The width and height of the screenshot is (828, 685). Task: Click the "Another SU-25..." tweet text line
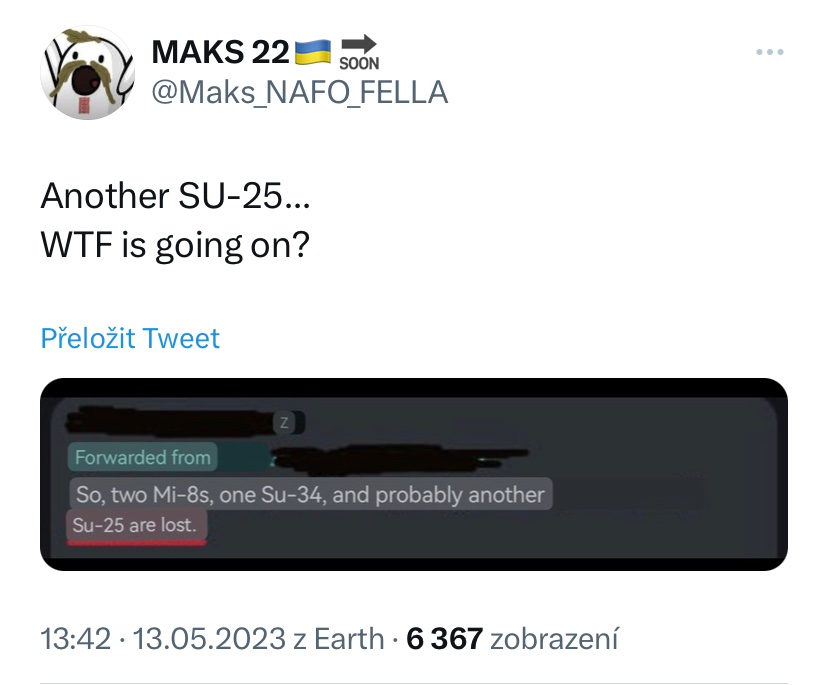tap(175, 196)
